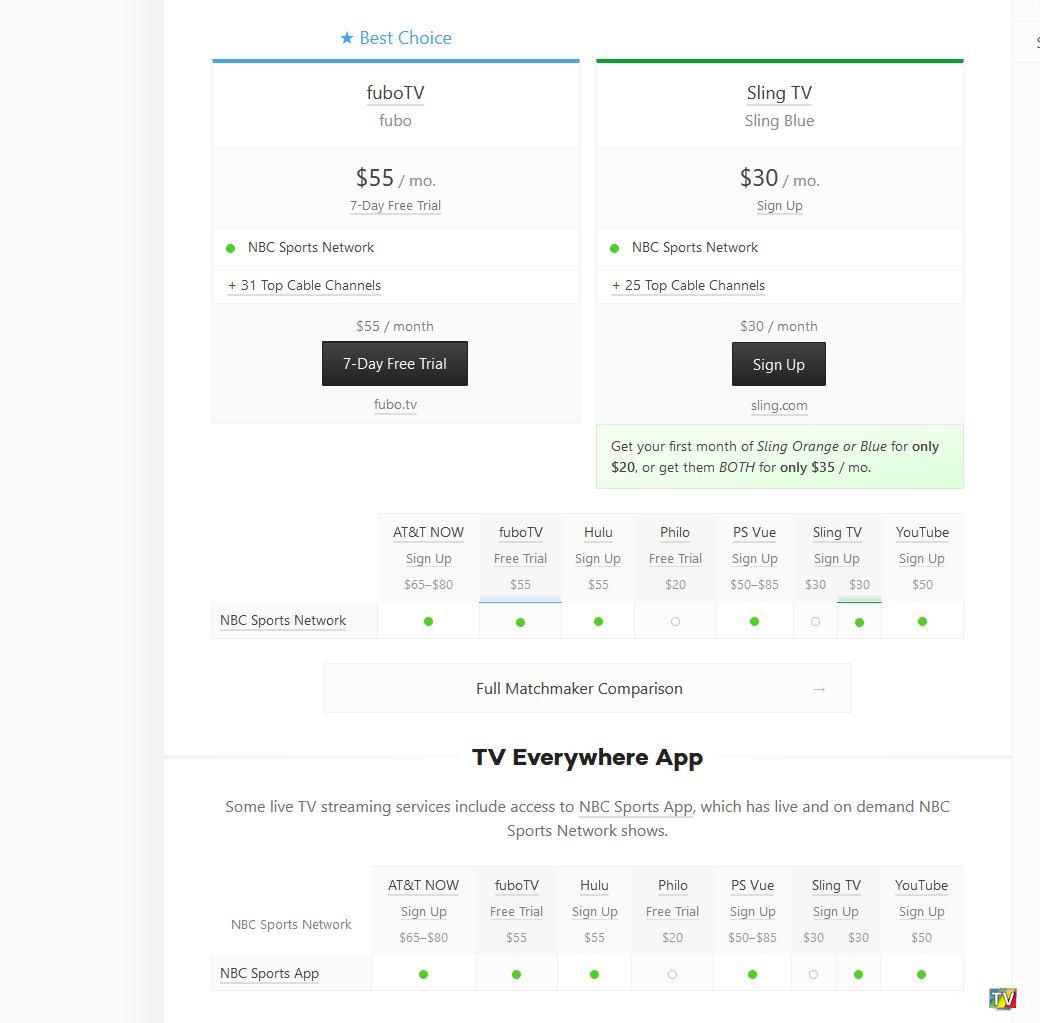Image resolution: width=1040 pixels, height=1023 pixels.
Task: Visit the fubo.tv link
Action: 395,405
